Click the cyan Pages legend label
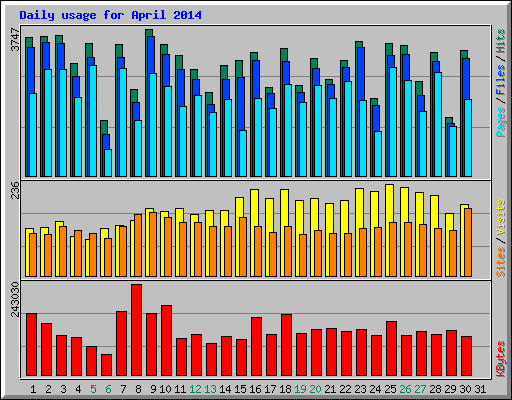Image resolution: width=512 pixels, height=400 pixels. point(501,122)
